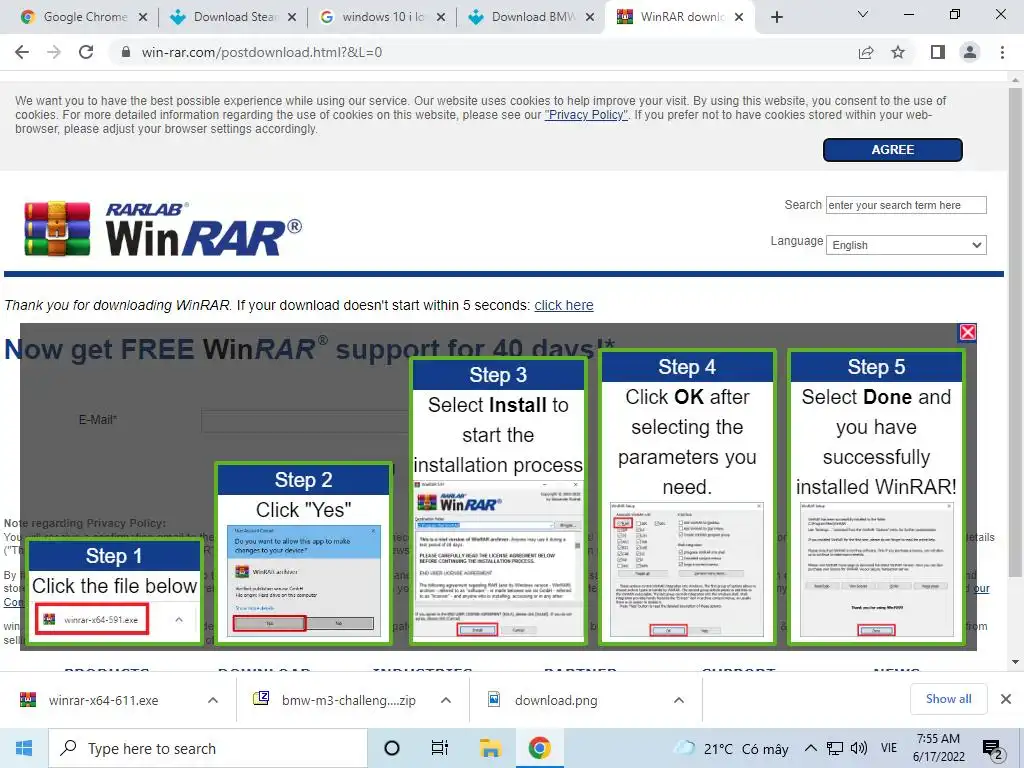The height and width of the screenshot is (768, 1024).
Task: Switch the VIE input language
Action: pos(889,748)
